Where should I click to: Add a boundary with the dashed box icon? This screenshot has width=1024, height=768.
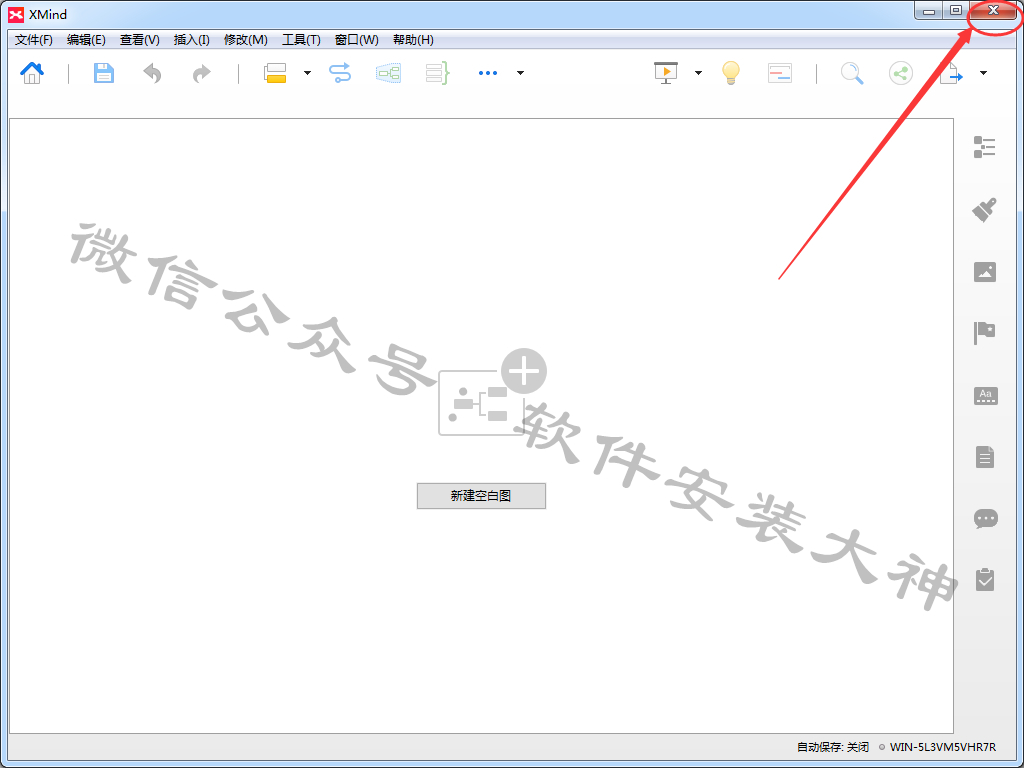pos(389,73)
